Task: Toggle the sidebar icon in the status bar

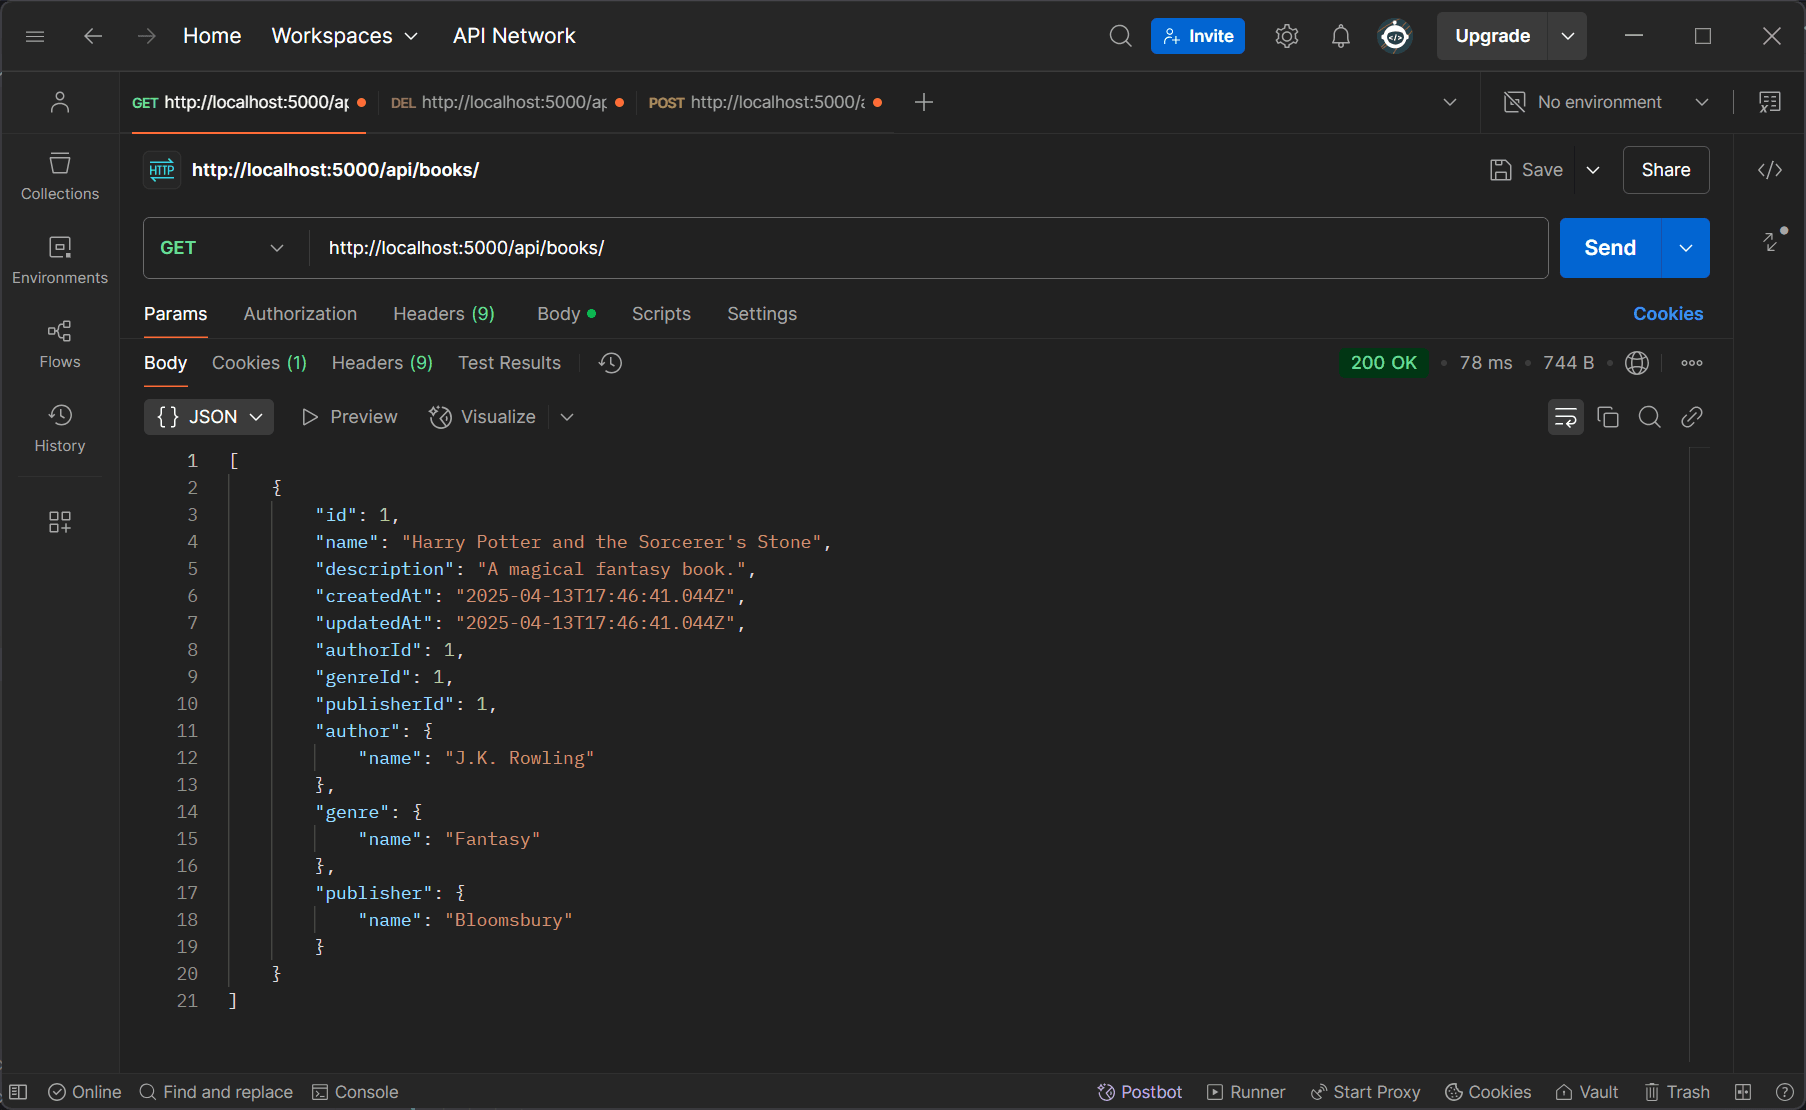Action: (18, 1092)
